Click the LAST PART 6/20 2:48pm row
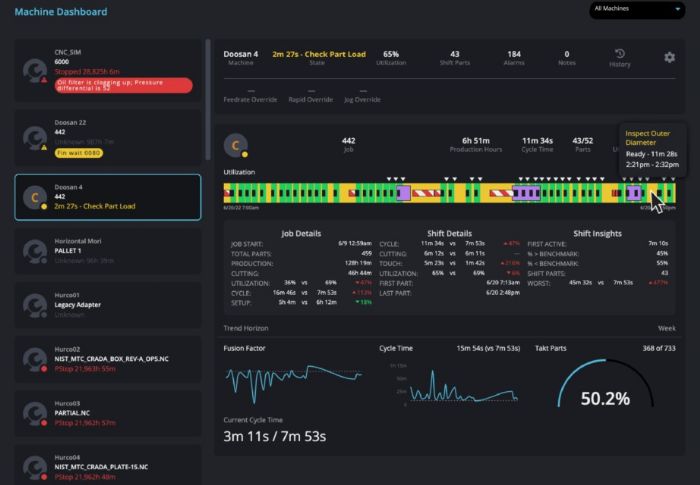Image resolution: width=700 pixels, height=485 pixels. tap(450, 293)
